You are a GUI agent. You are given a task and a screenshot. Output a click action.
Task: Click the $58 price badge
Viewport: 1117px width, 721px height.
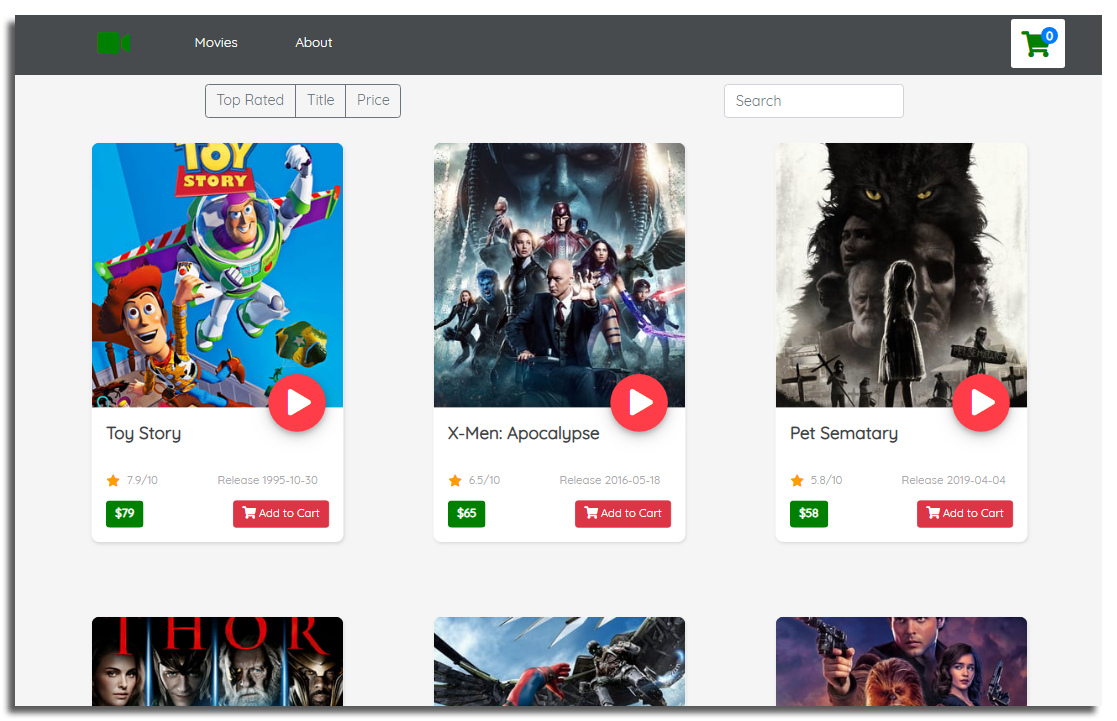tap(809, 514)
